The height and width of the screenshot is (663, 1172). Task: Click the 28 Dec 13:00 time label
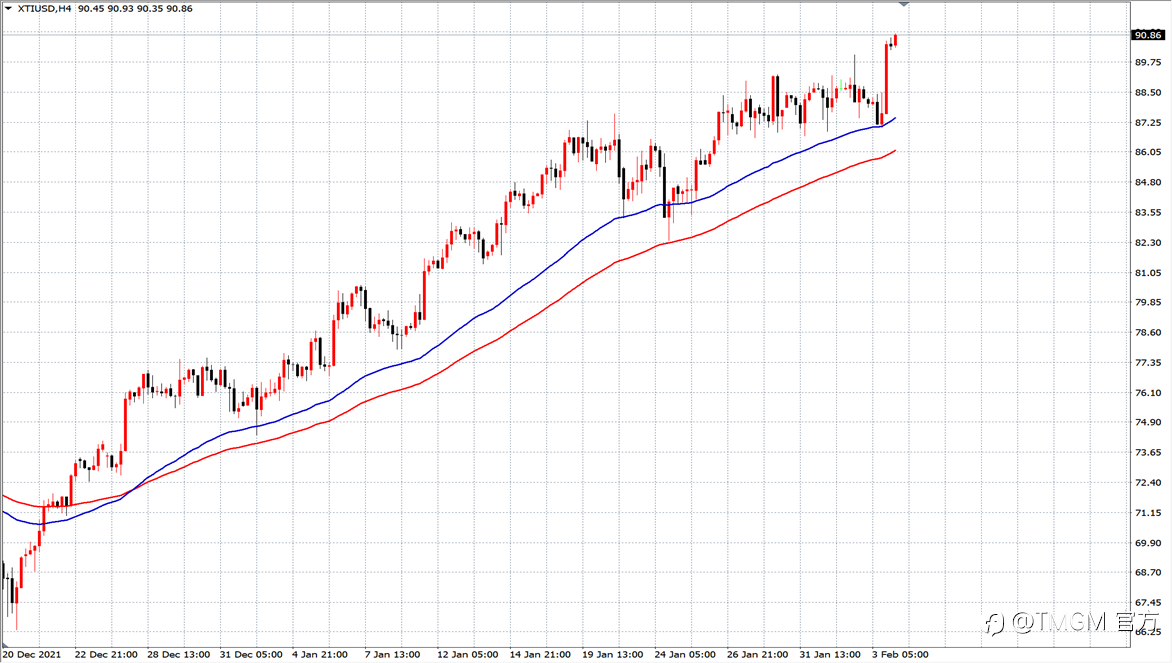pos(179,655)
